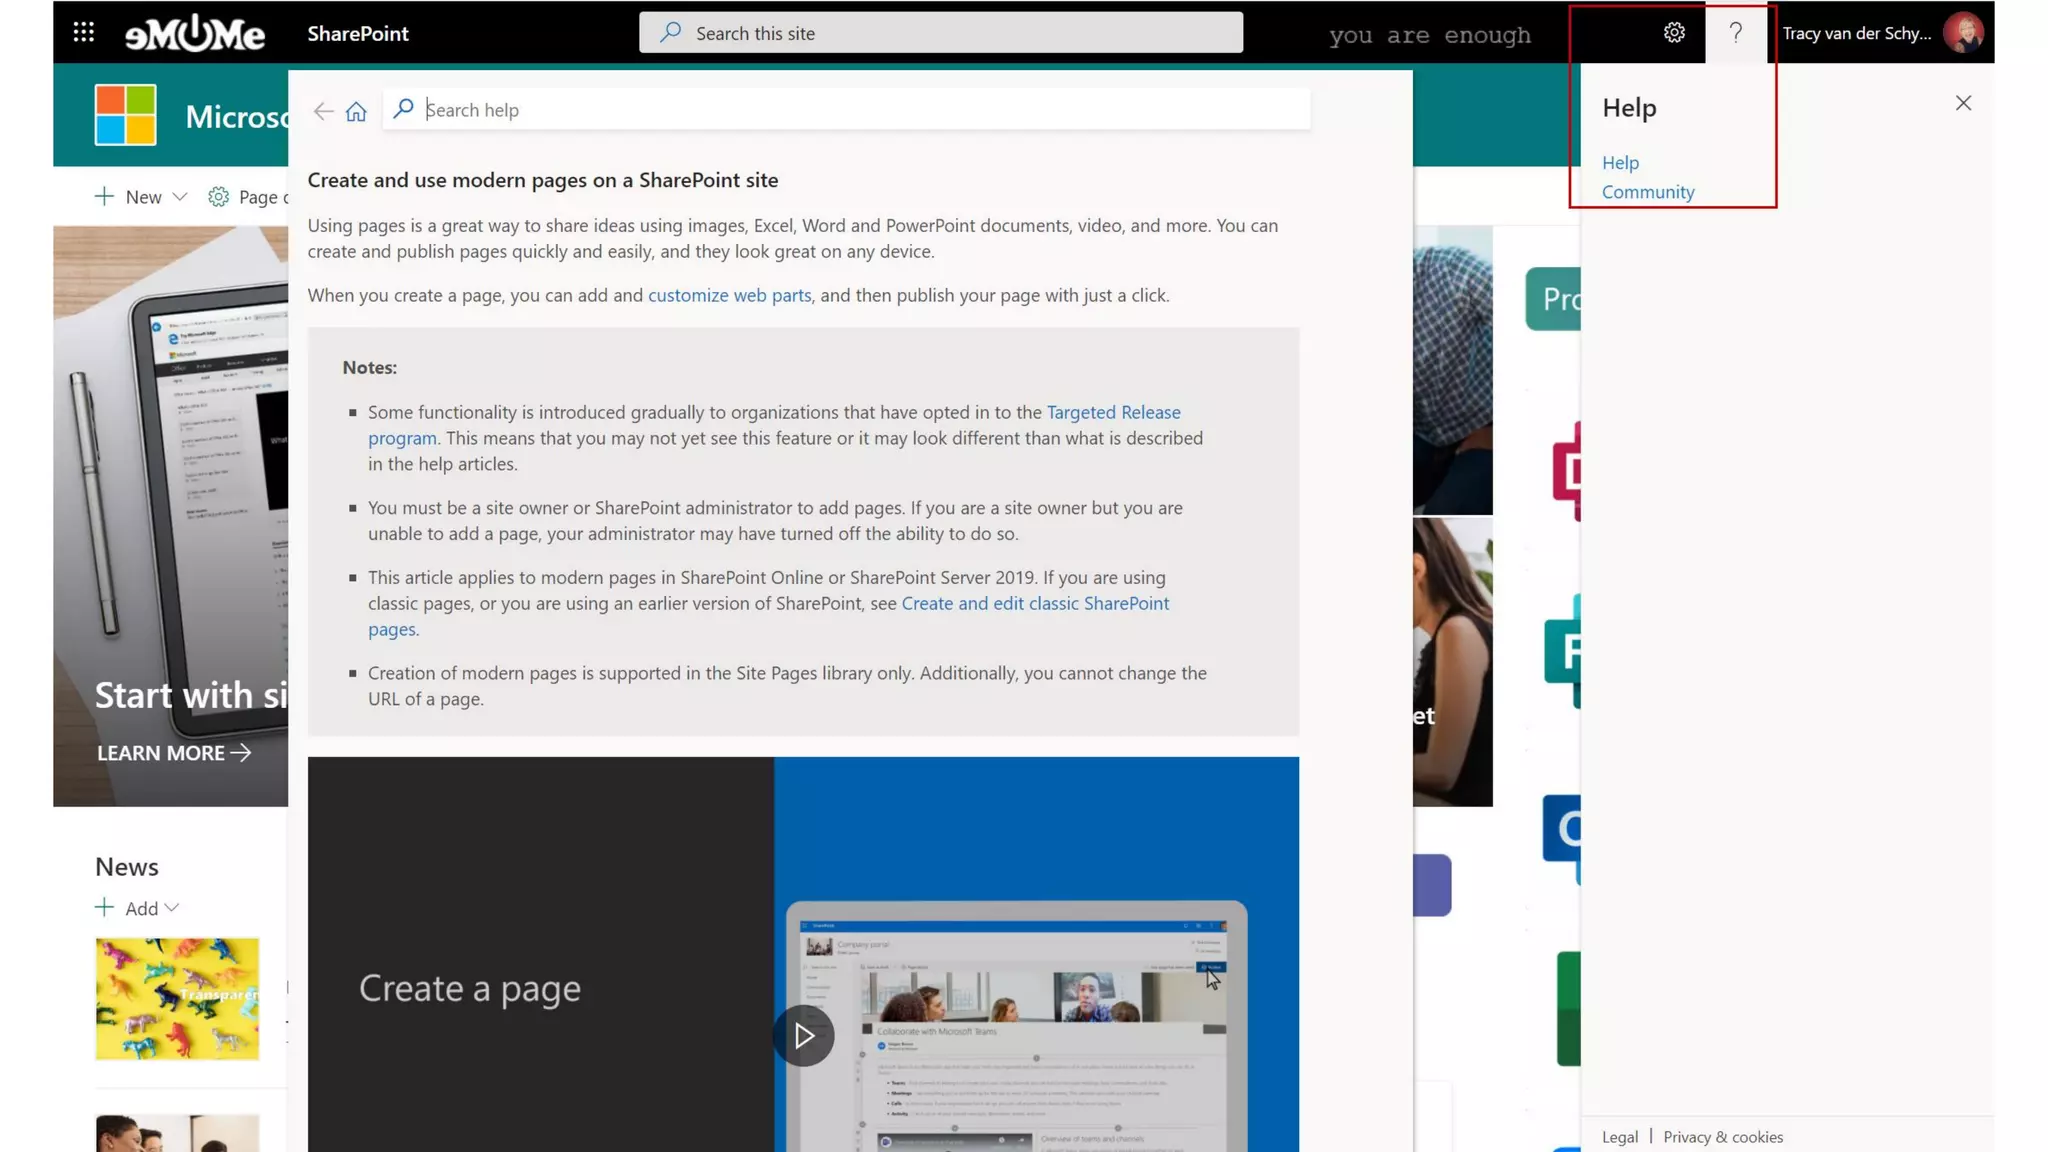2048x1152 pixels.
Task: Open the app launcher waffle icon
Action: pyautogui.click(x=84, y=33)
